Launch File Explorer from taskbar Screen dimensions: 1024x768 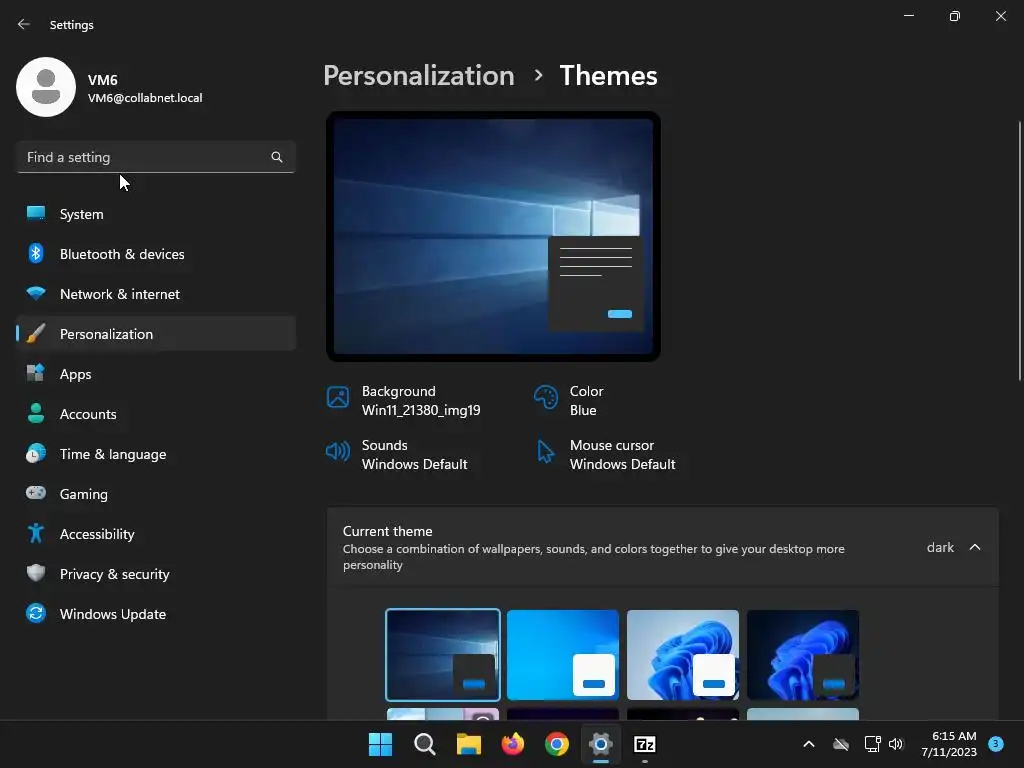pyautogui.click(x=469, y=744)
